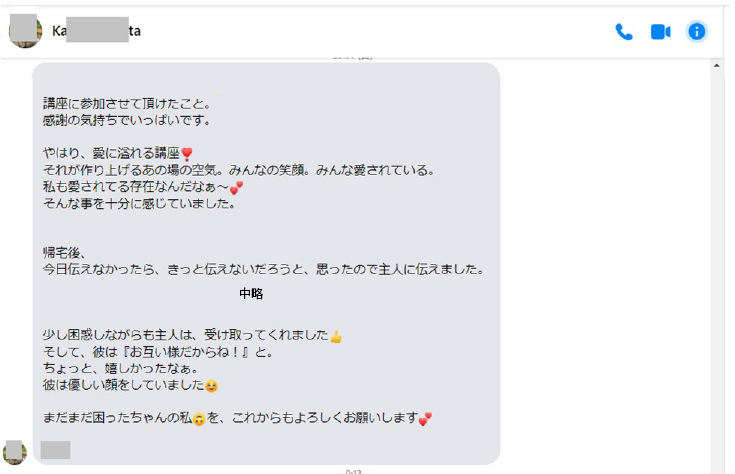This screenshot has width=735, height=474.
Task: Click the small sender avatar beside message
Action: coord(15,452)
